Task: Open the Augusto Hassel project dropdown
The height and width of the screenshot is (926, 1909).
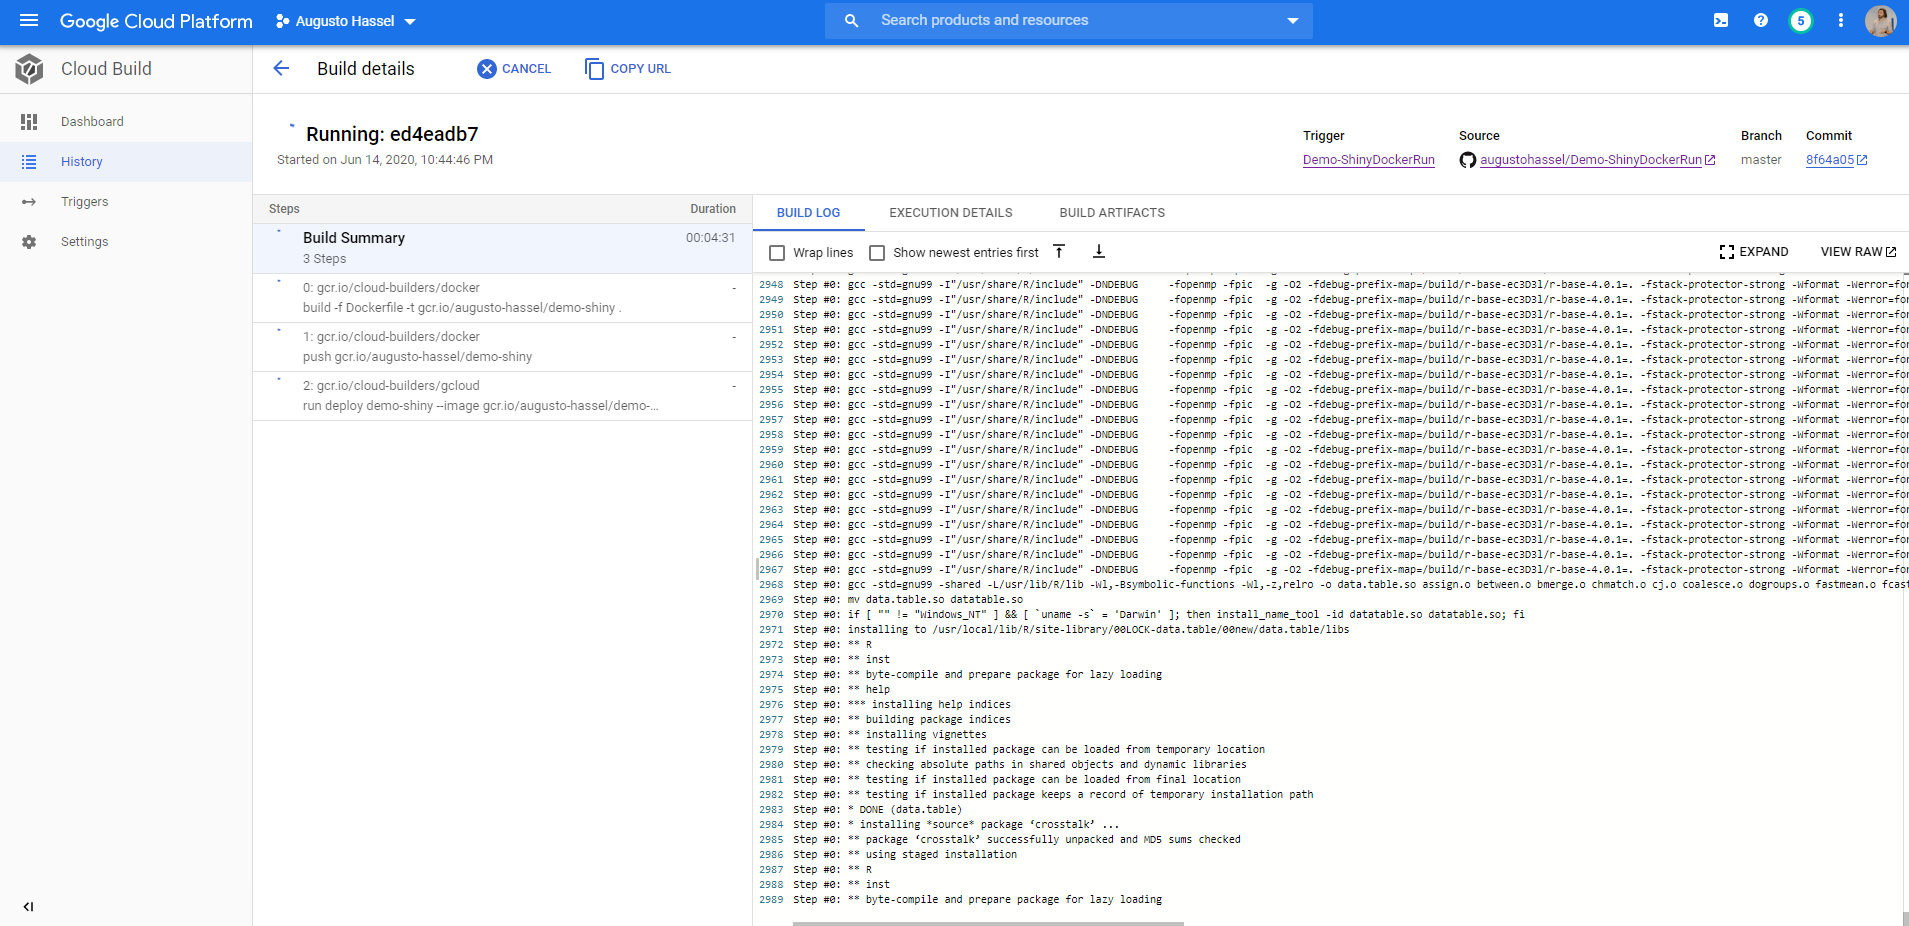Action: (x=345, y=21)
